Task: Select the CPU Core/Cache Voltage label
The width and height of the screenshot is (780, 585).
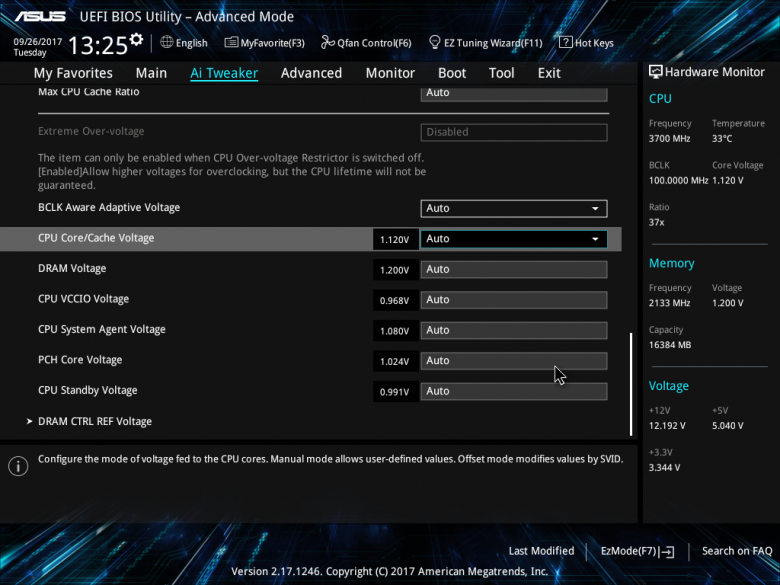Action: point(96,238)
